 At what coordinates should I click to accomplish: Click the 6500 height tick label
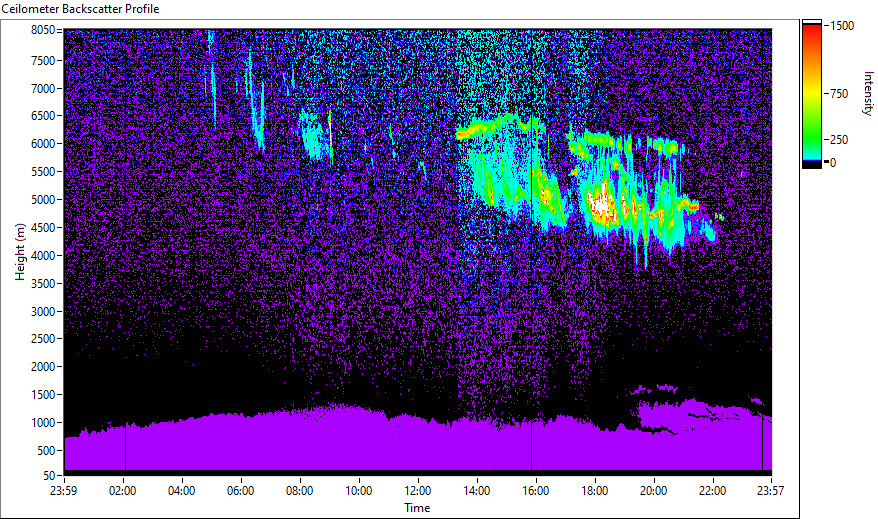pos(43,116)
